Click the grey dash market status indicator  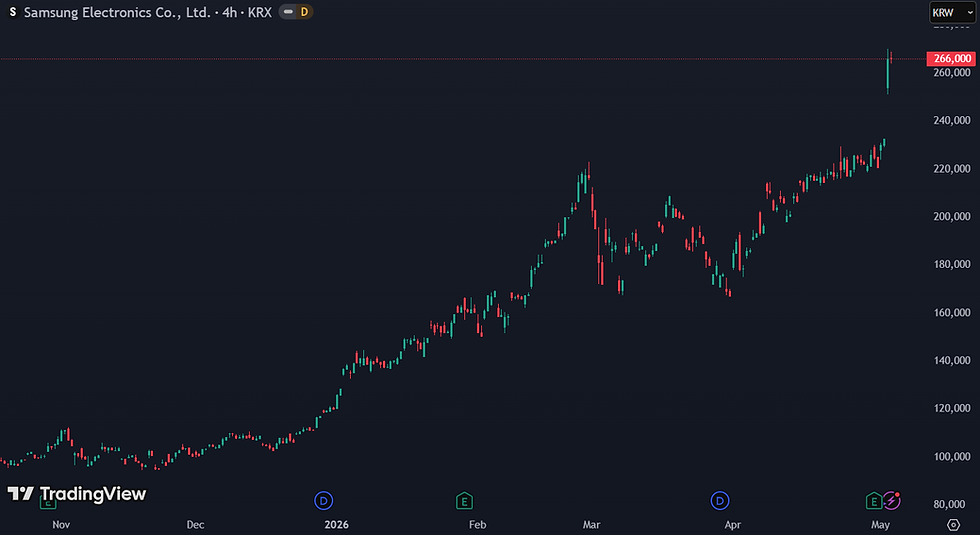(x=288, y=12)
